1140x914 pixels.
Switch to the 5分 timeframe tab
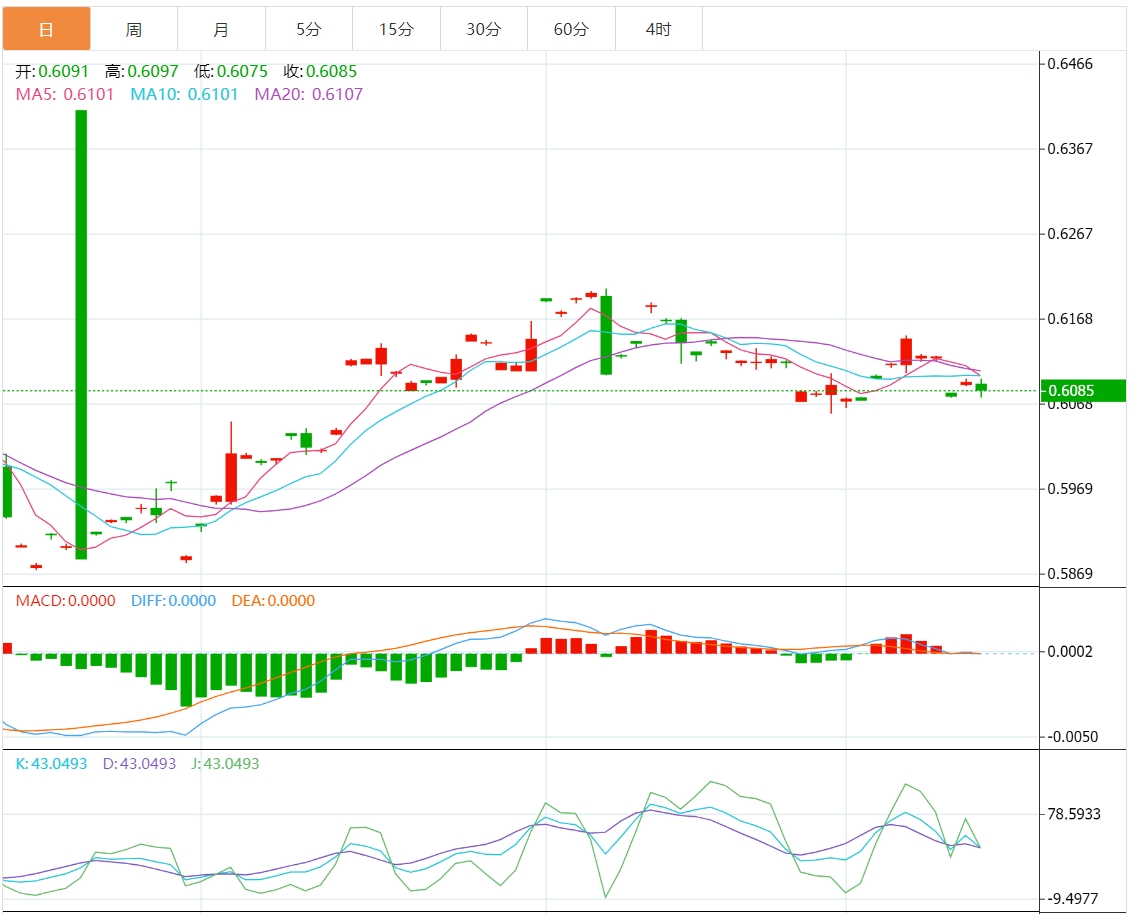[308, 29]
